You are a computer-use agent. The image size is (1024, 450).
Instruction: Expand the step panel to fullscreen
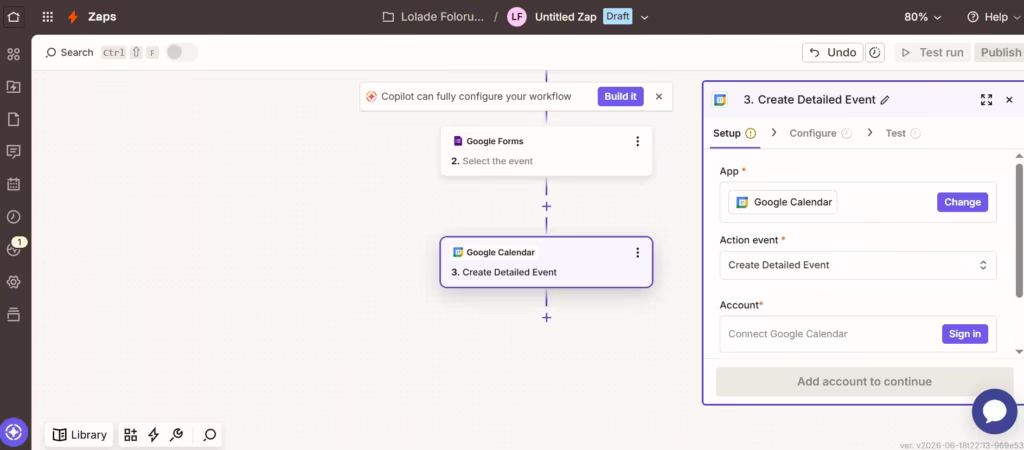click(x=986, y=100)
